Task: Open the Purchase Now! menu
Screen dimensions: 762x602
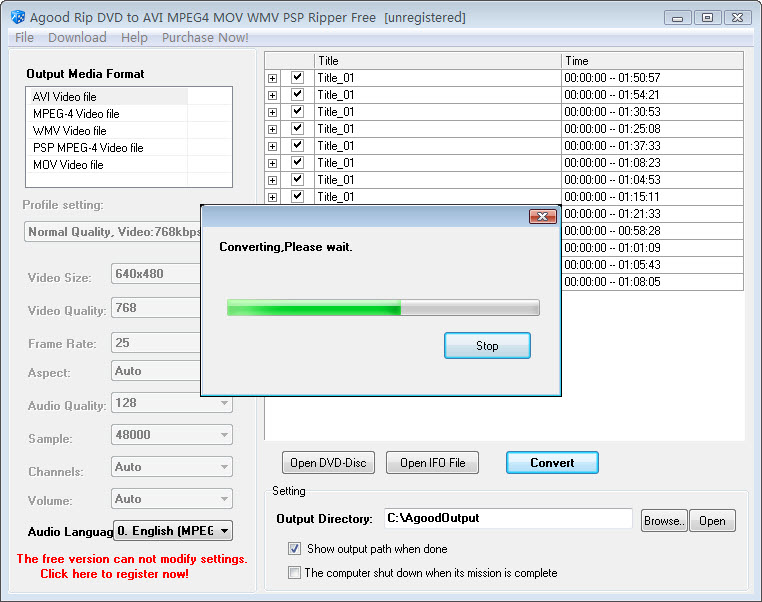Action: (x=205, y=37)
